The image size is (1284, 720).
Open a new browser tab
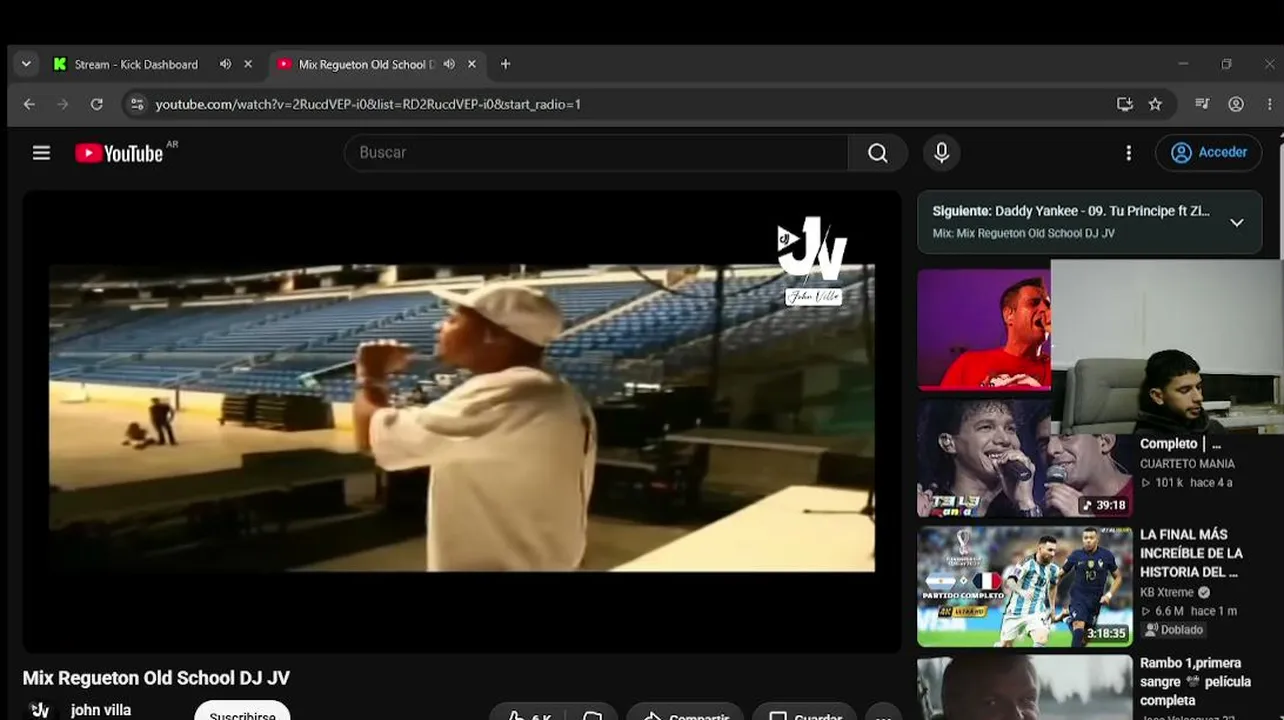click(x=505, y=64)
